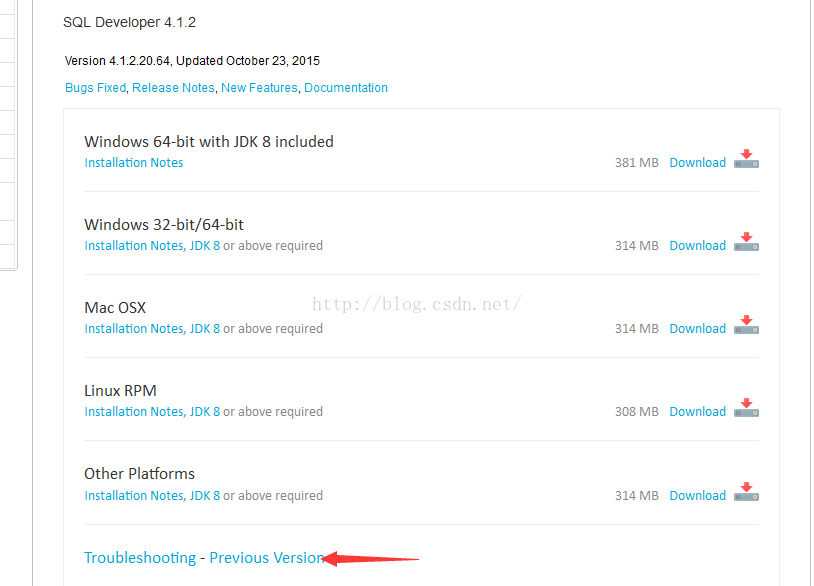This screenshot has width=814, height=586.
Task: Open JDK 8 link under Windows 32-bit/64-bit
Action: click(204, 246)
